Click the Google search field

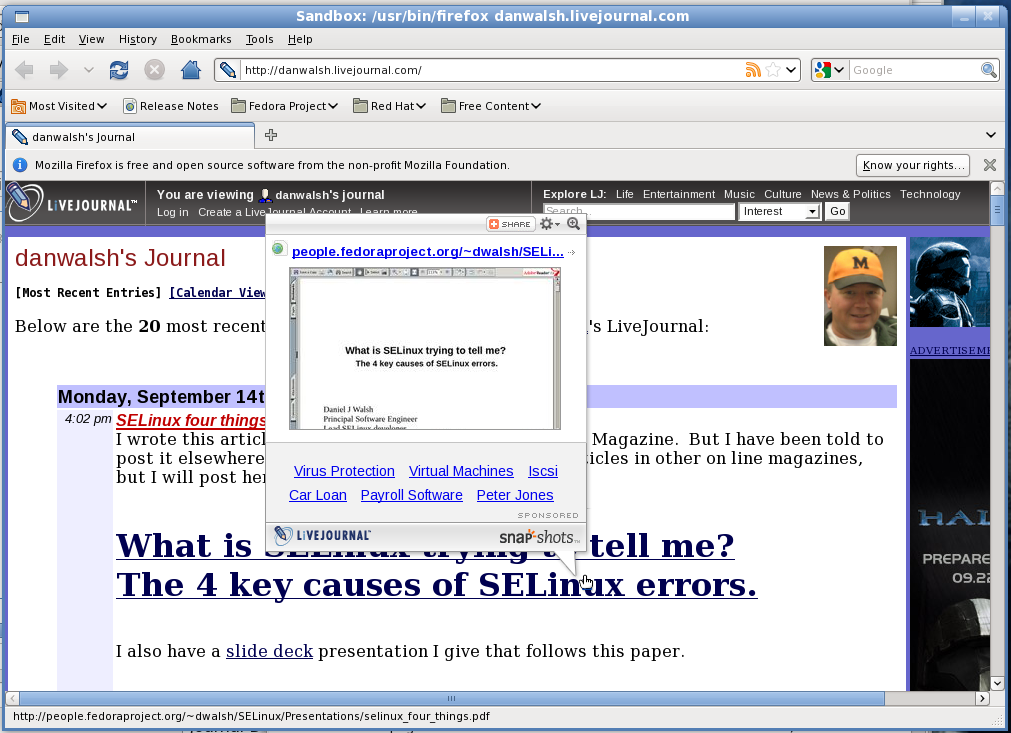coord(914,70)
